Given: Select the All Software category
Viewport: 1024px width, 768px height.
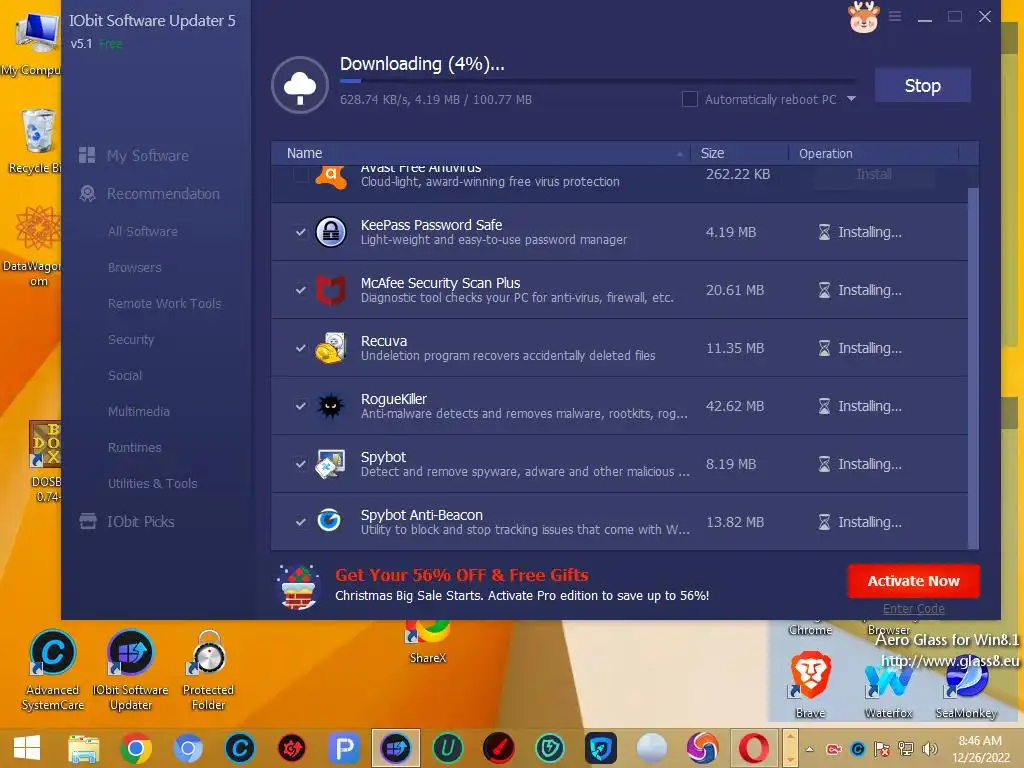Looking at the screenshot, I should tap(142, 231).
